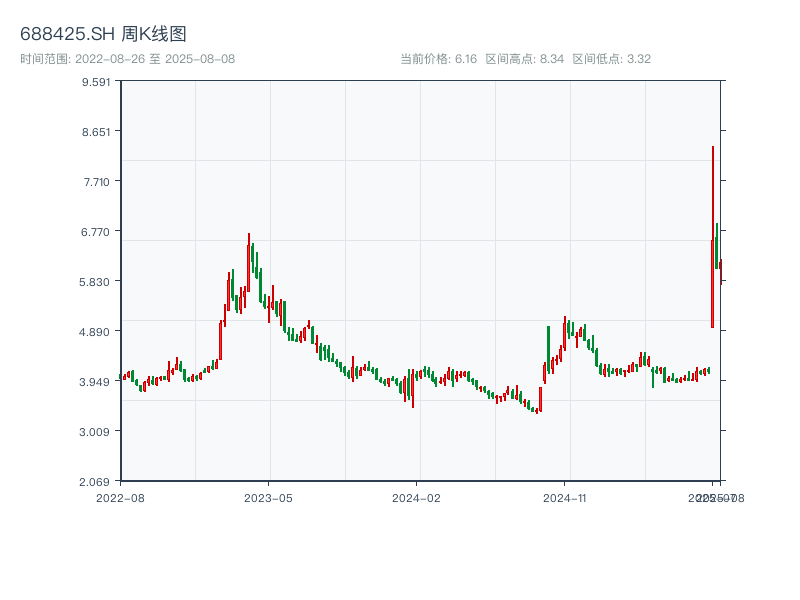Click the y-axis value 9.591
800x600 pixels.
(96, 82)
